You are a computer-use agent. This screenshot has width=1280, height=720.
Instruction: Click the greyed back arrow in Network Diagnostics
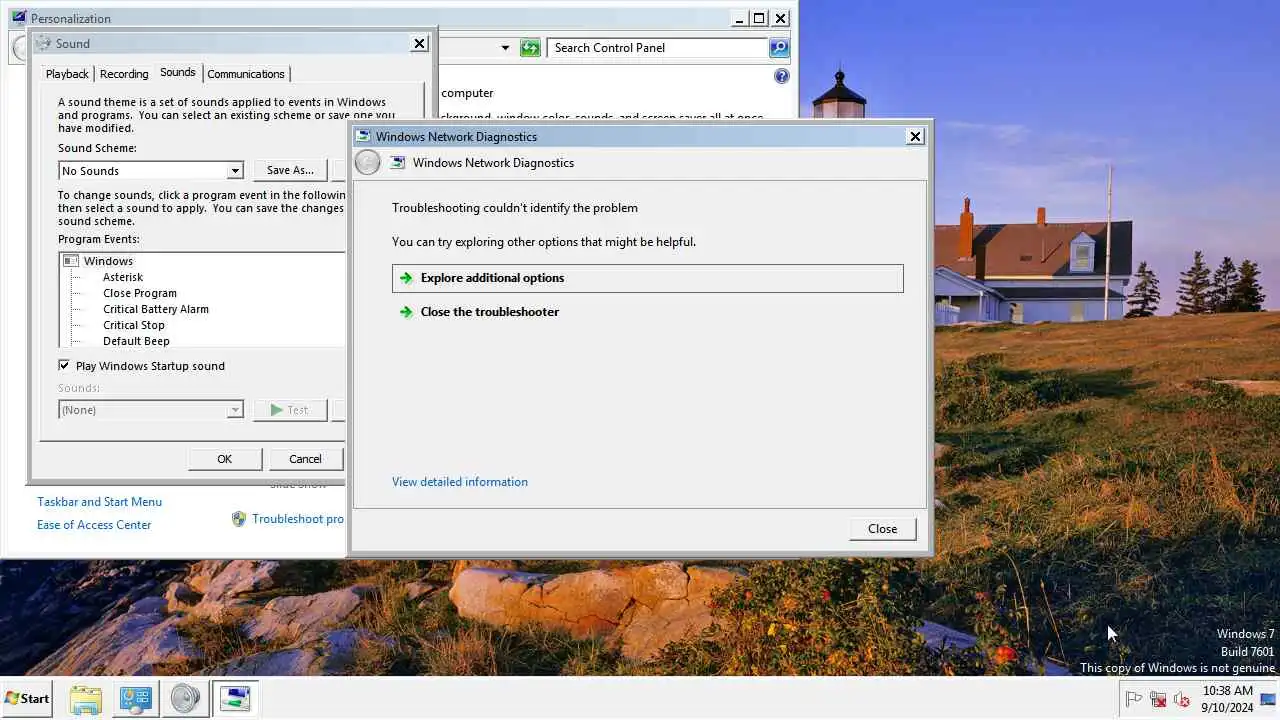(x=368, y=163)
